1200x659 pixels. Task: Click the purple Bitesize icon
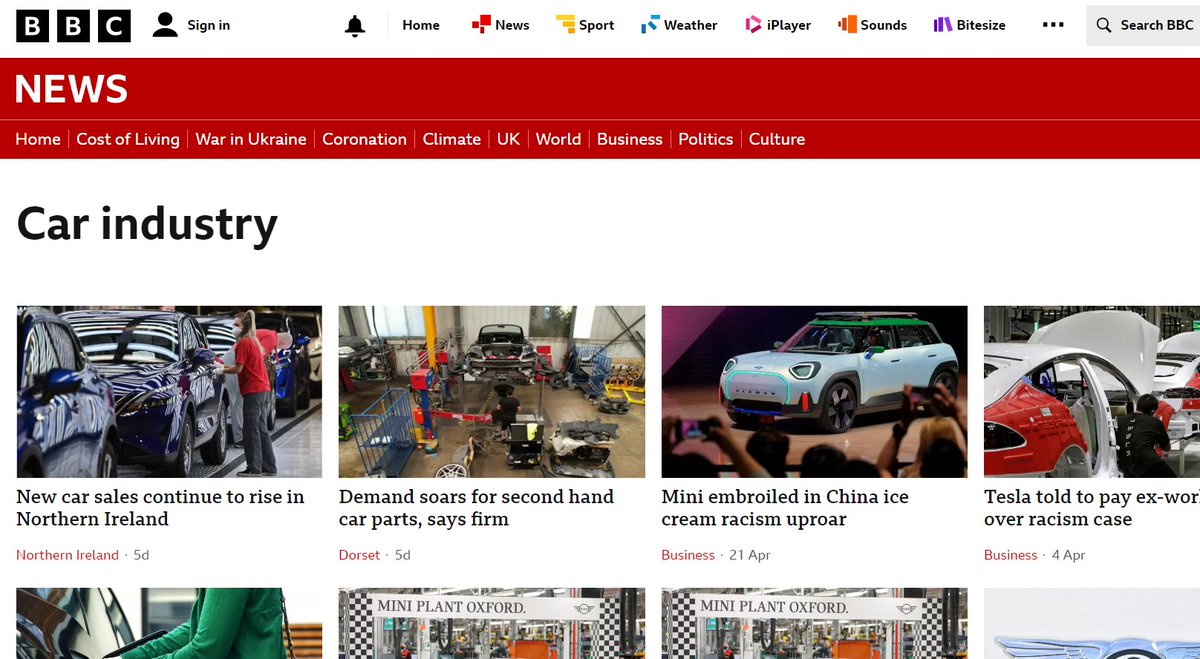(942, 25)
